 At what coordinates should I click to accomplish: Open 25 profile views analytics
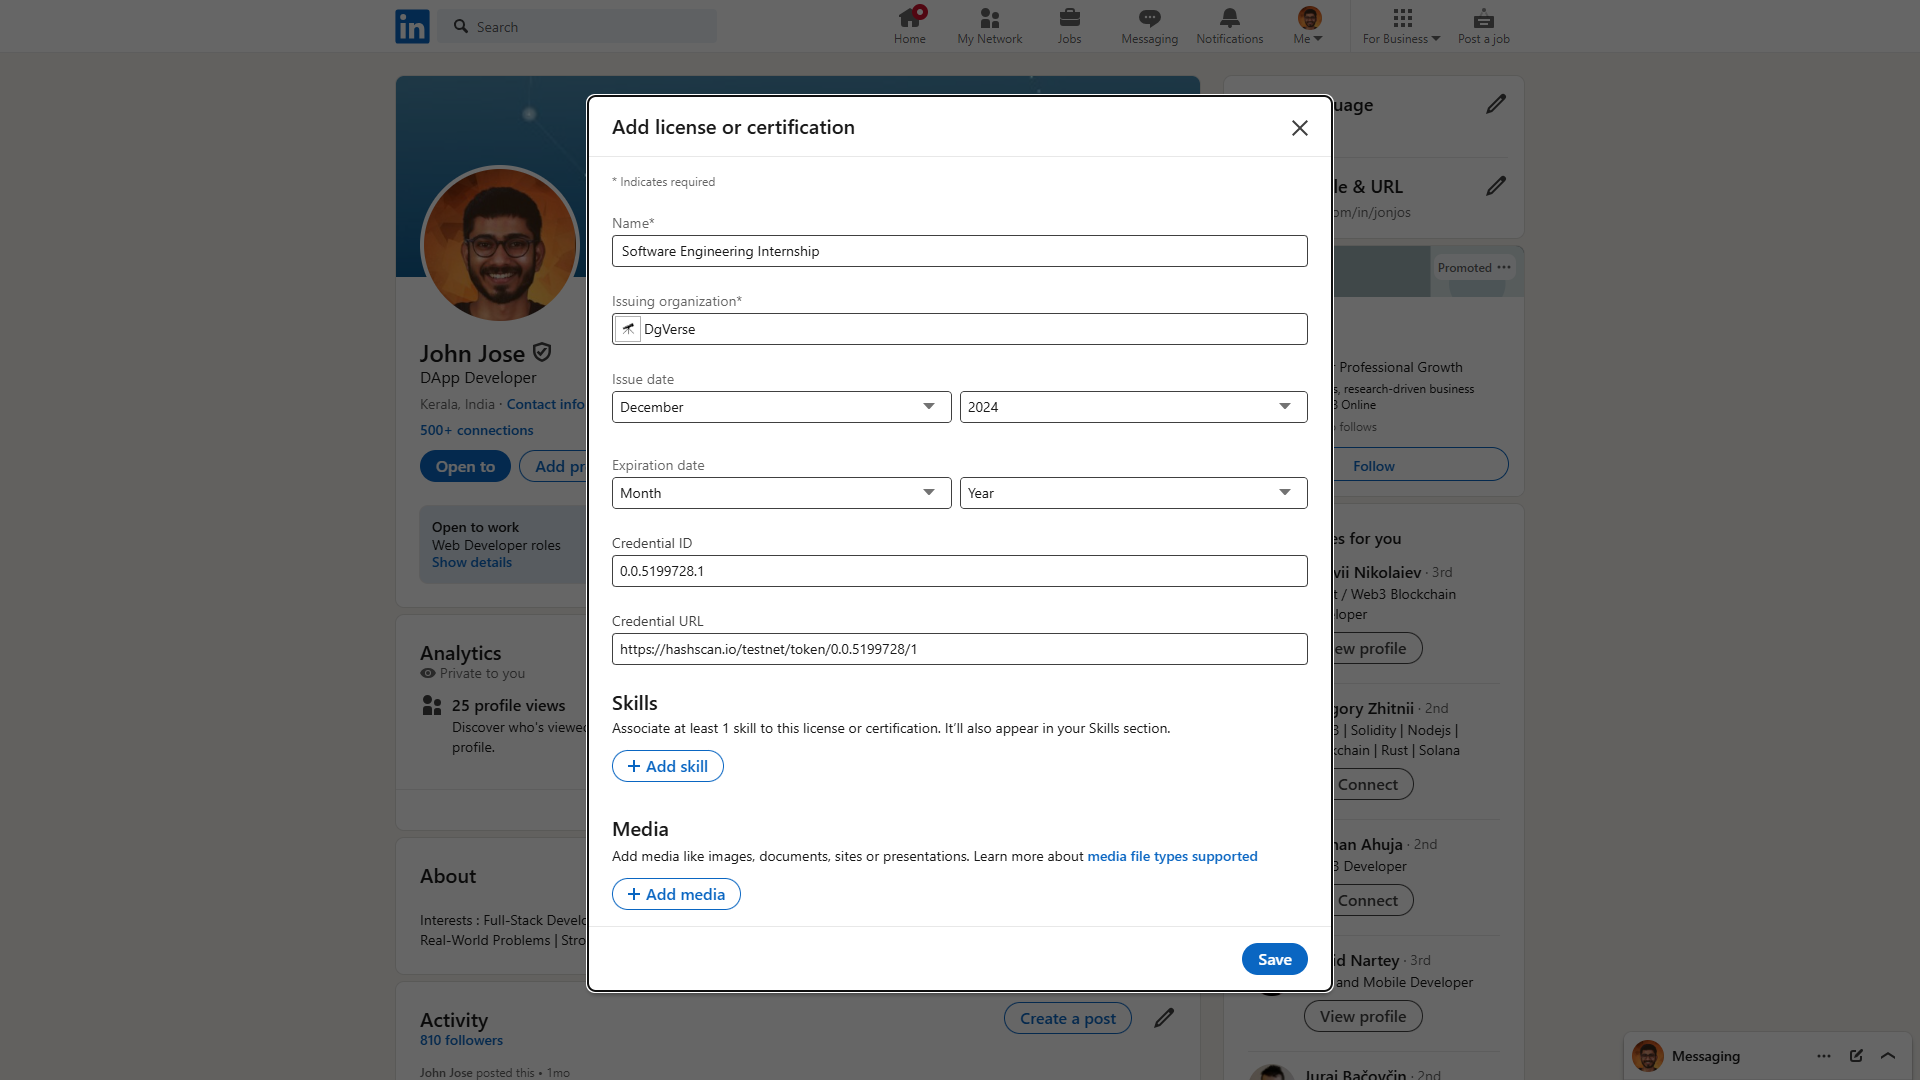coord(508,705)
